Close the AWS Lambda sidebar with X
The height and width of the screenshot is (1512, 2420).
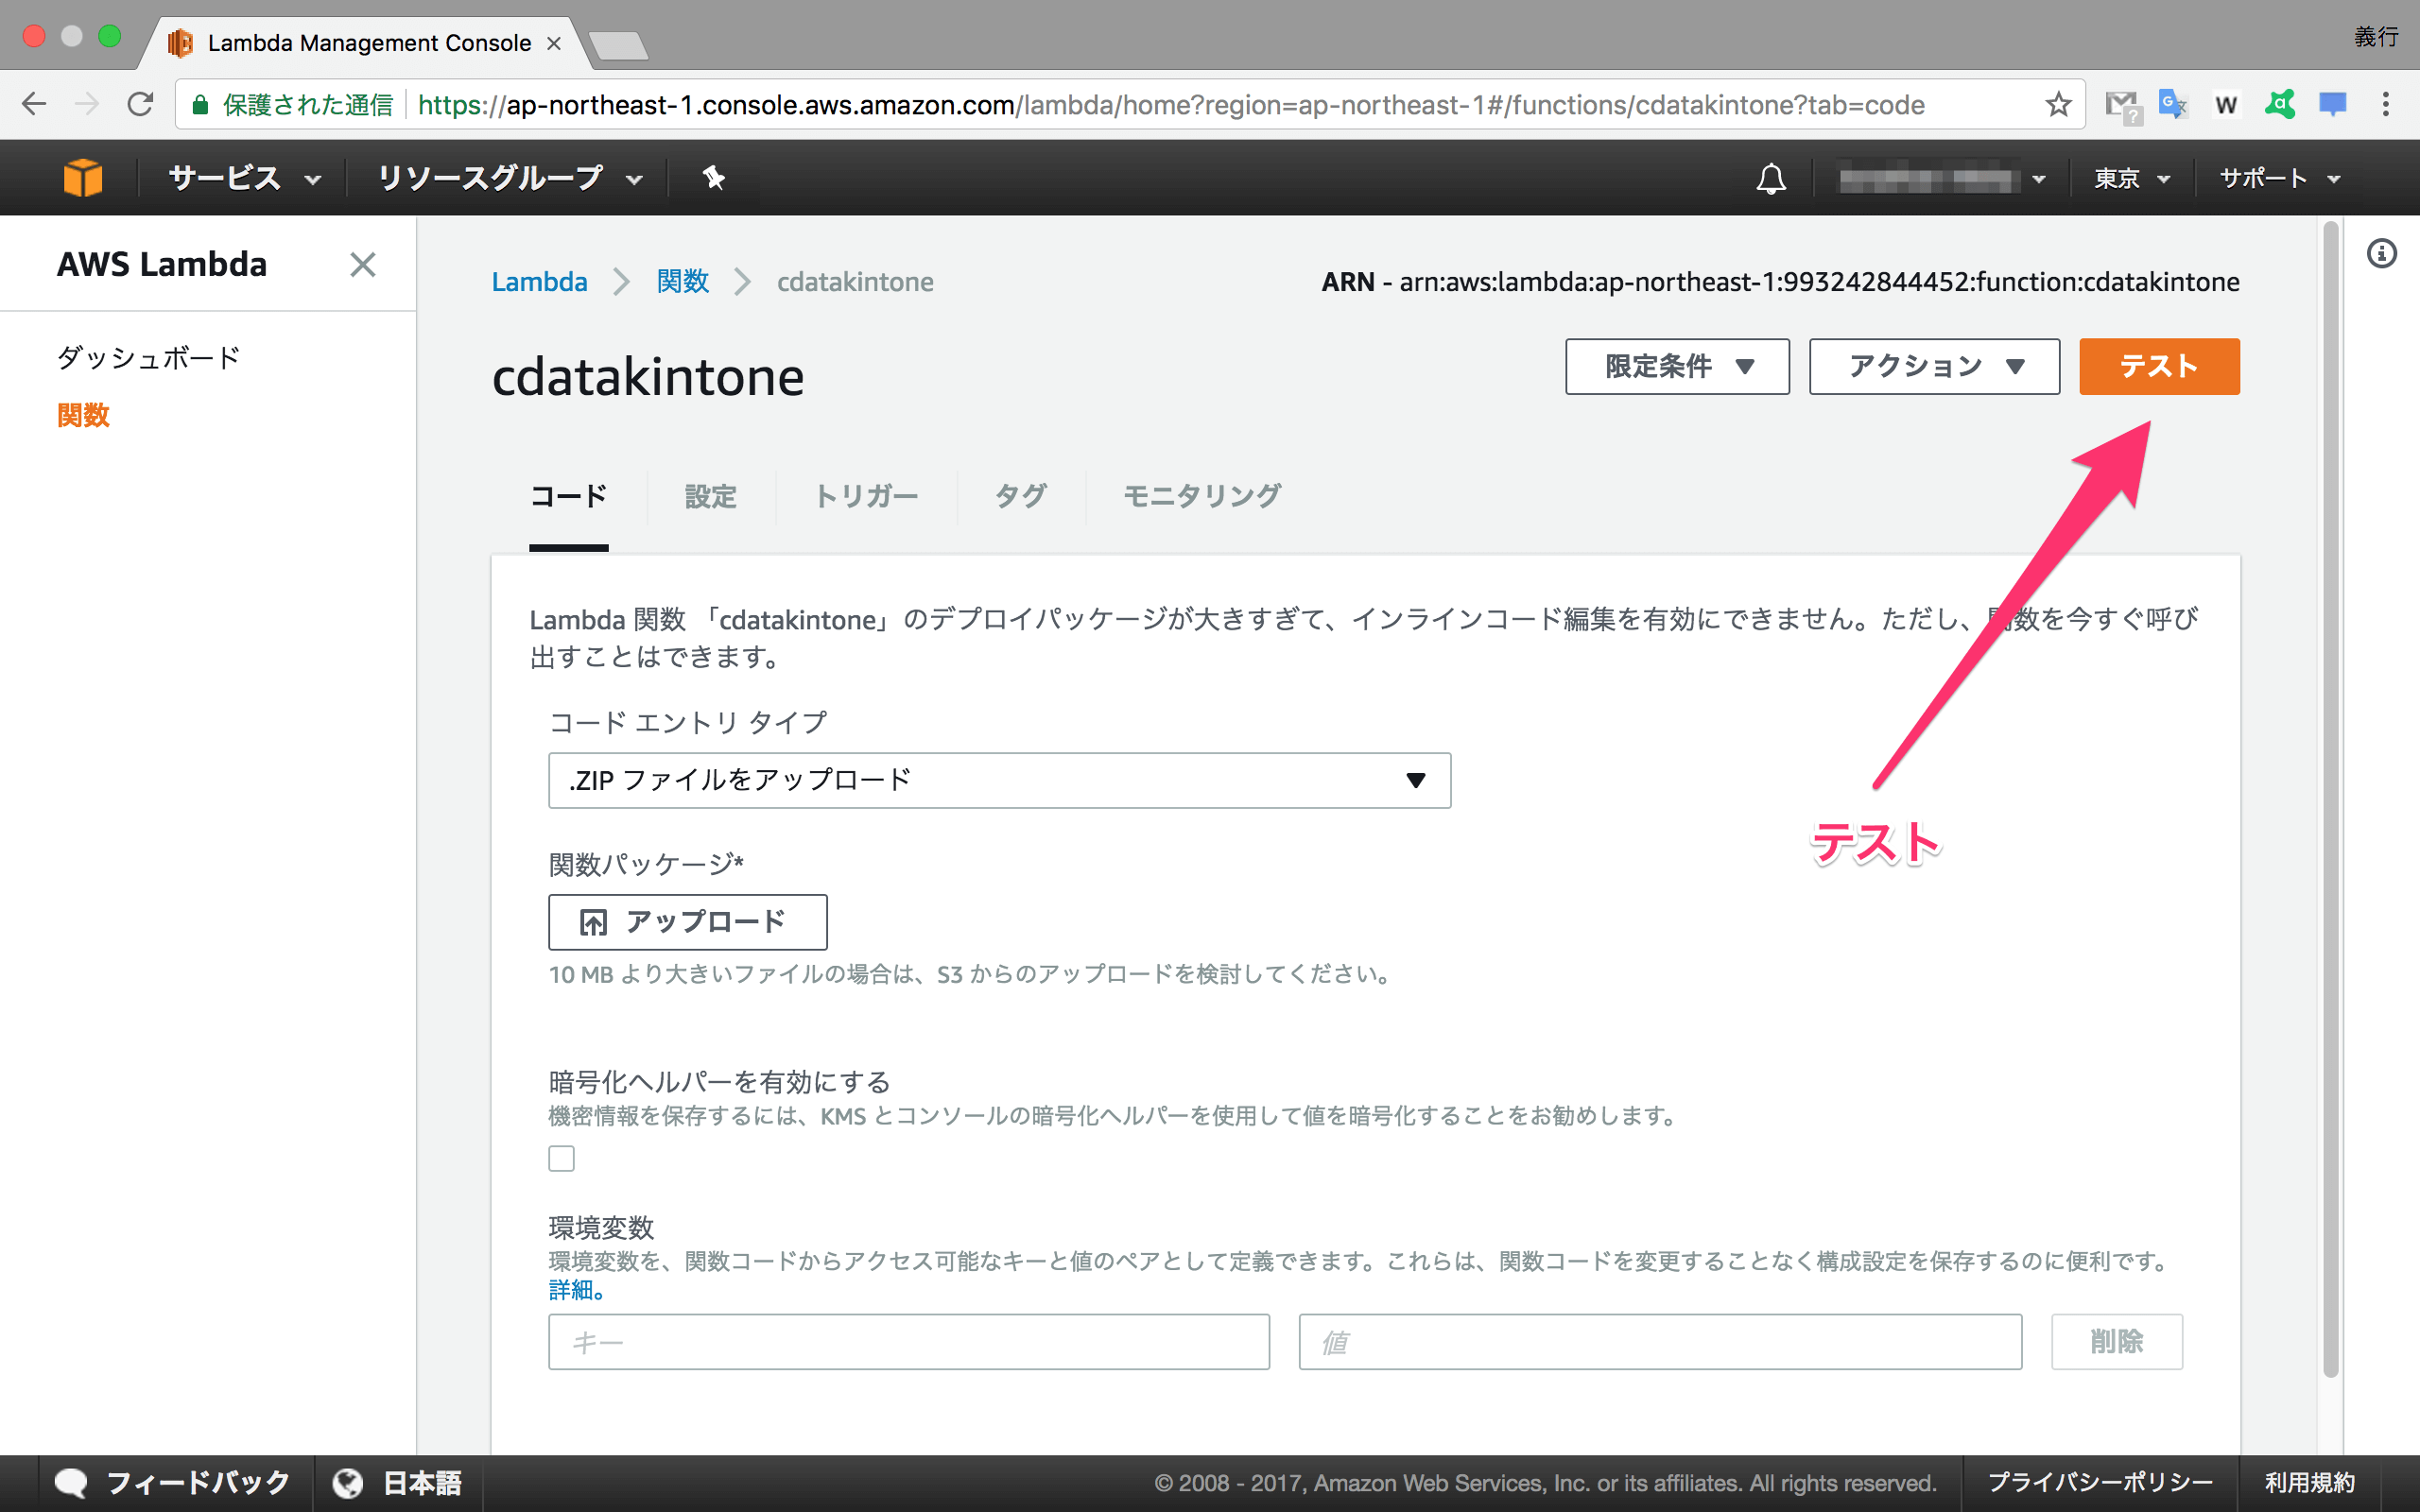362,265
